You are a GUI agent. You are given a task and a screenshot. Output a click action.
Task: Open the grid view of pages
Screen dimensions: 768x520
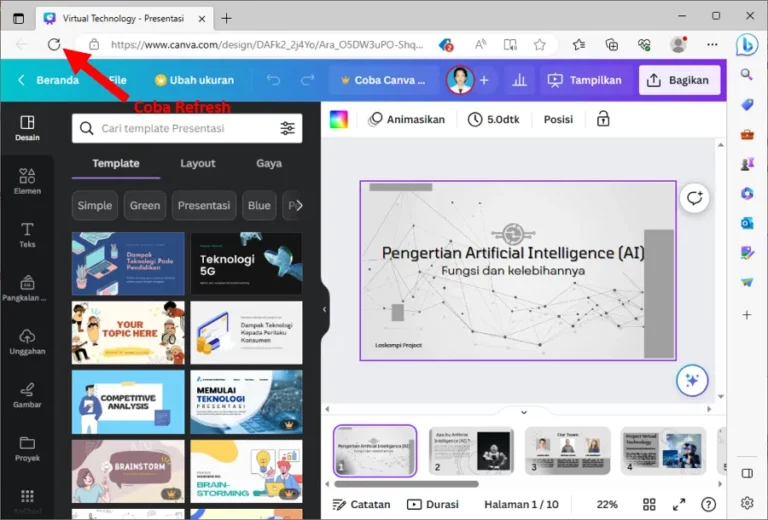tap(649, 504)
